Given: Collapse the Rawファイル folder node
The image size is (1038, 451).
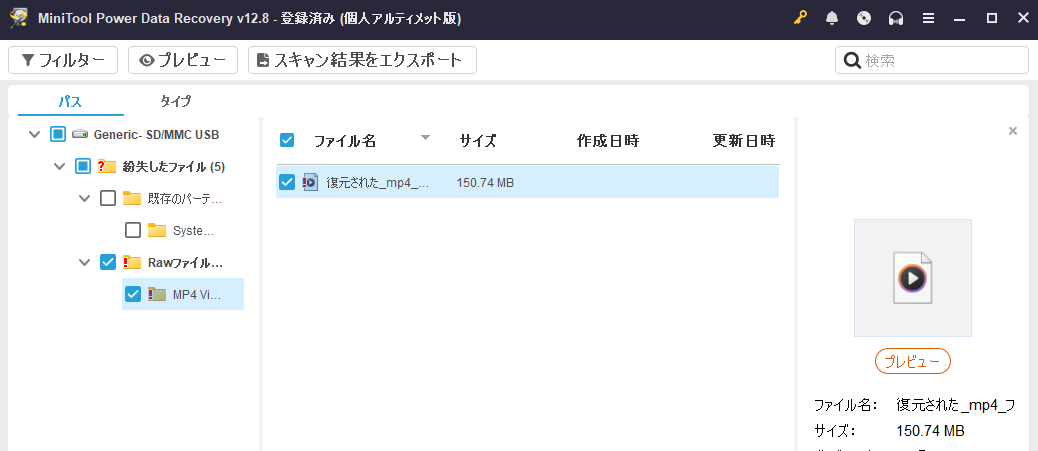Looking at the screenshot, I should 84,262.
